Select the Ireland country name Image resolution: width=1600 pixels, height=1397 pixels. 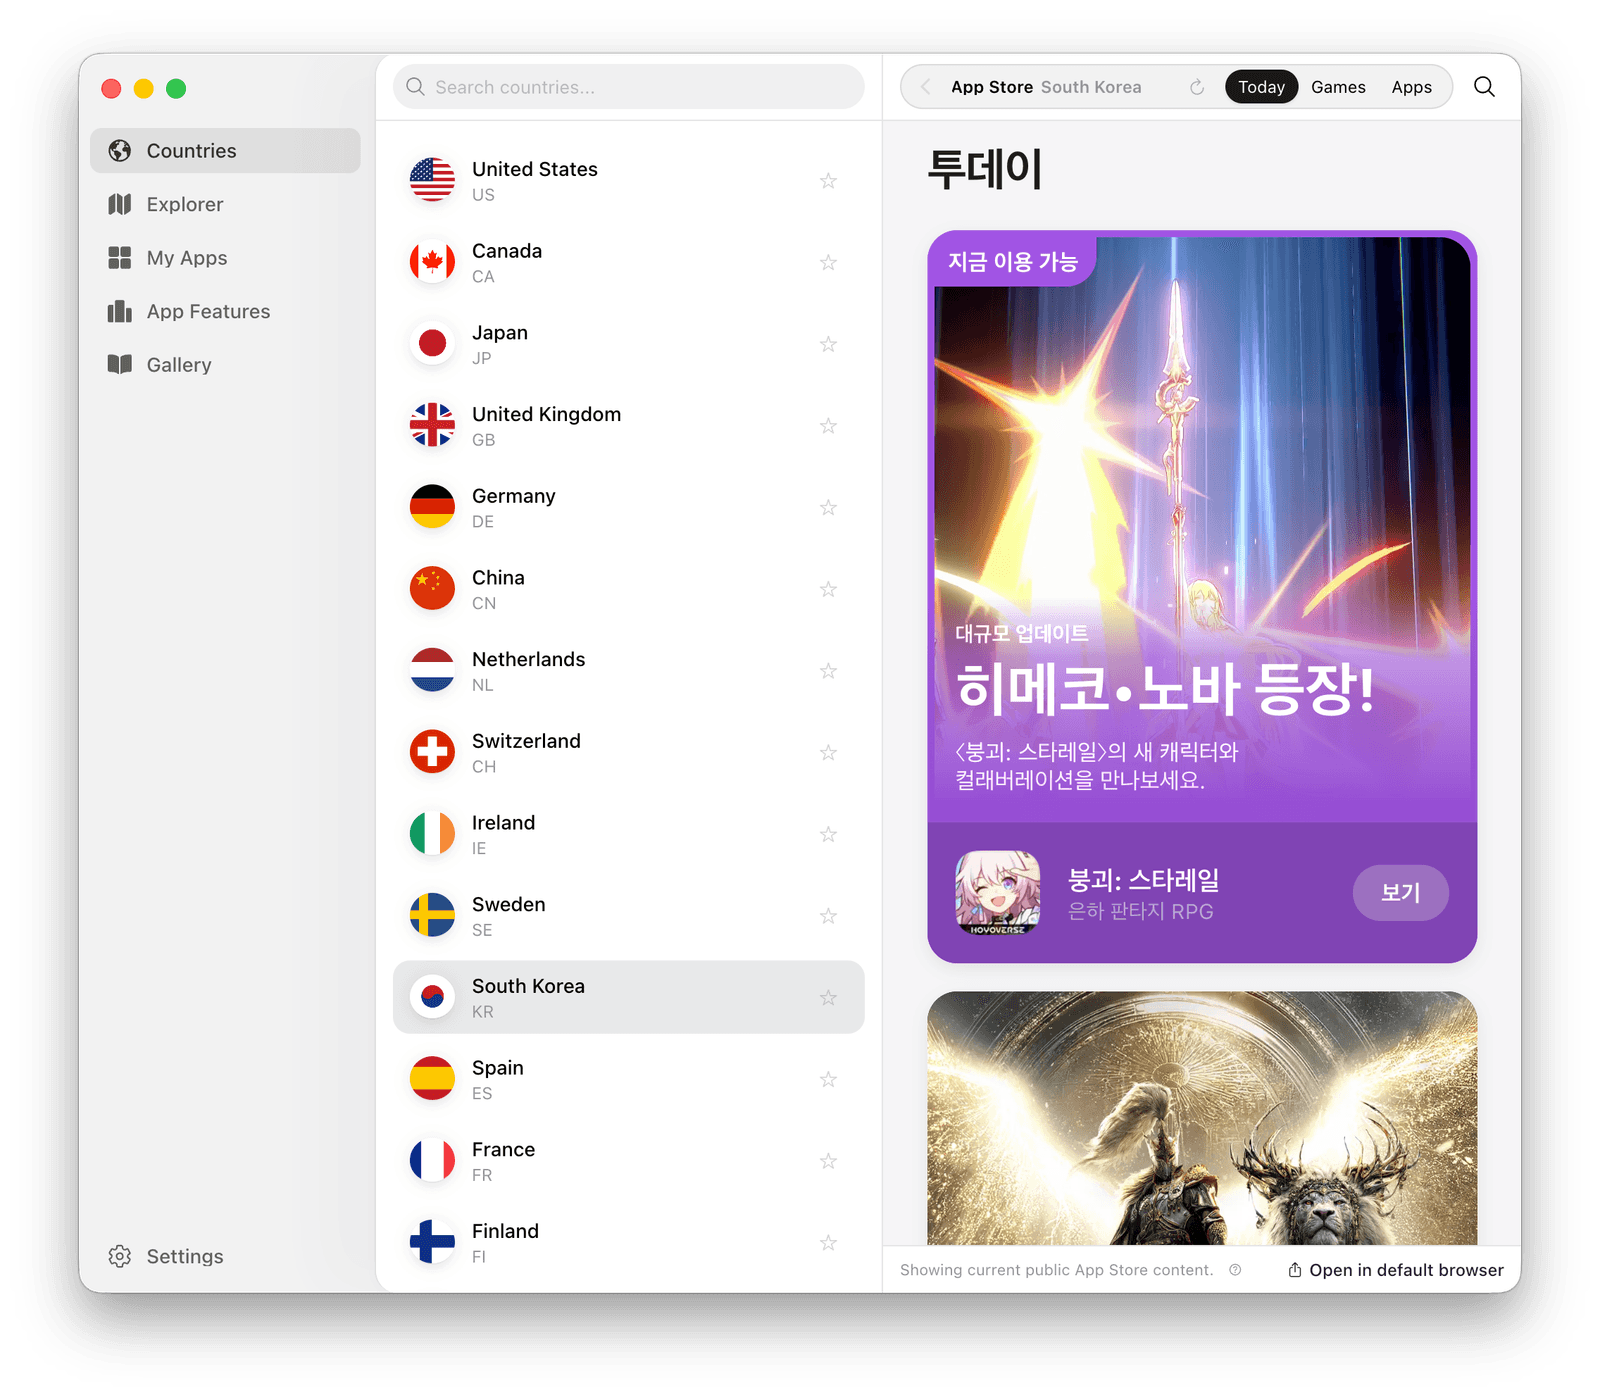(503, 822)
